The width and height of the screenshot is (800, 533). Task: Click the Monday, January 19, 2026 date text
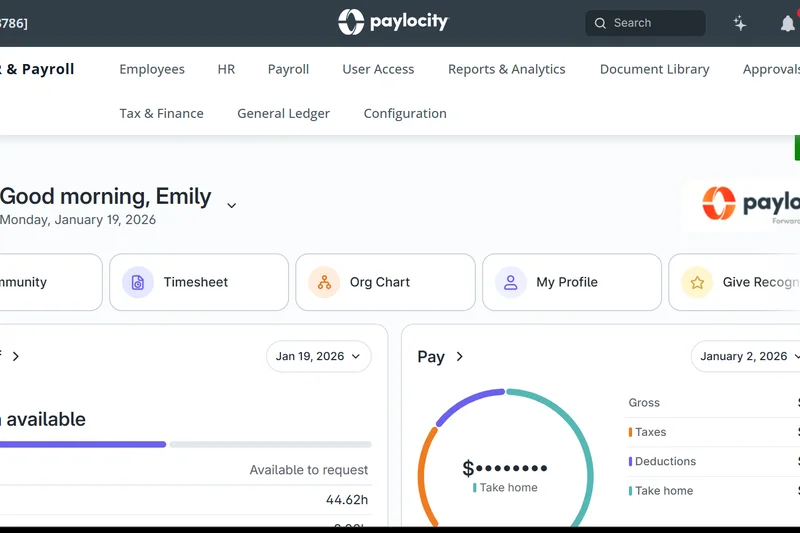[x=78, y=219]
